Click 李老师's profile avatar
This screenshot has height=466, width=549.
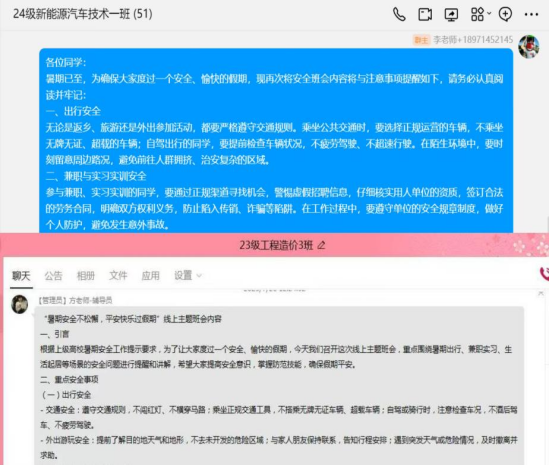pyautogui.click(x=529, y=46)
